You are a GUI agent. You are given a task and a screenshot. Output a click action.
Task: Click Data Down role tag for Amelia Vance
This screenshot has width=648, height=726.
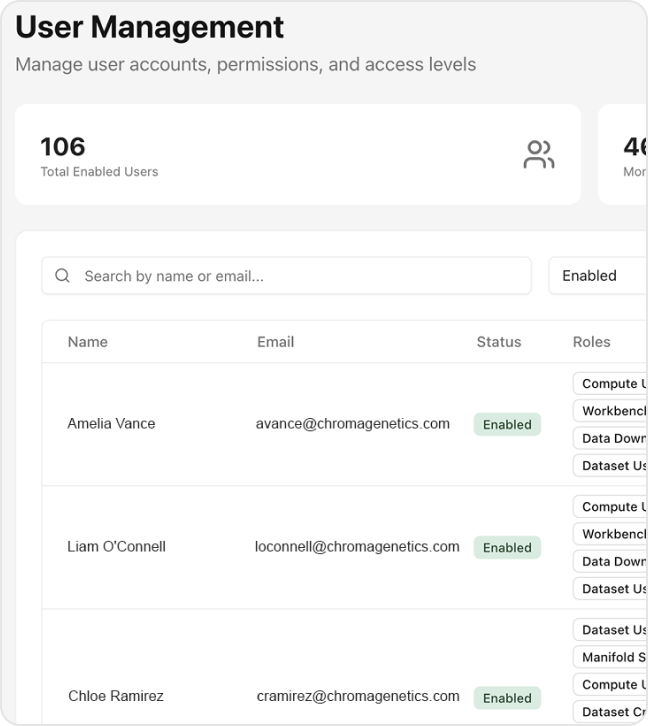610,438
